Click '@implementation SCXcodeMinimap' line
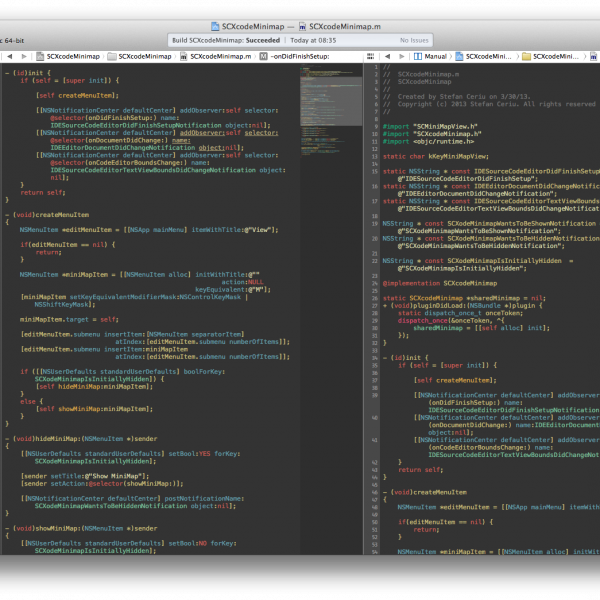600x600 pixels. pyautogui.click(x=440, y=283)
